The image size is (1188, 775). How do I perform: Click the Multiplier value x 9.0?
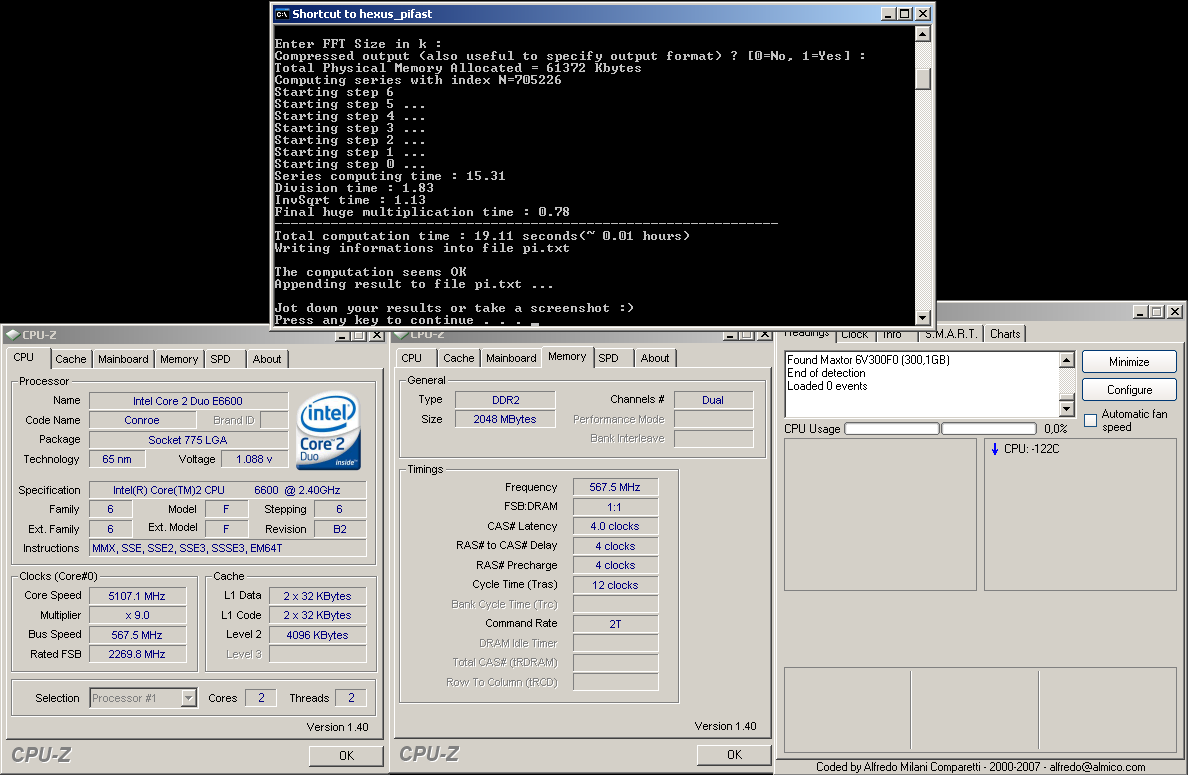pos(137,615)
